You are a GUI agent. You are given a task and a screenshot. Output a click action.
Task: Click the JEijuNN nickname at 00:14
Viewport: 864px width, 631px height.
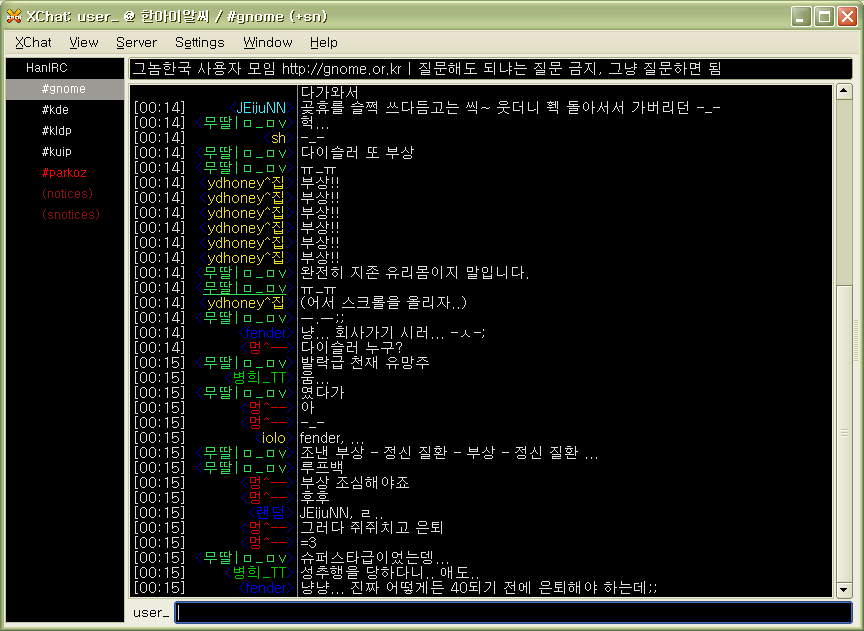pos(261,107)
